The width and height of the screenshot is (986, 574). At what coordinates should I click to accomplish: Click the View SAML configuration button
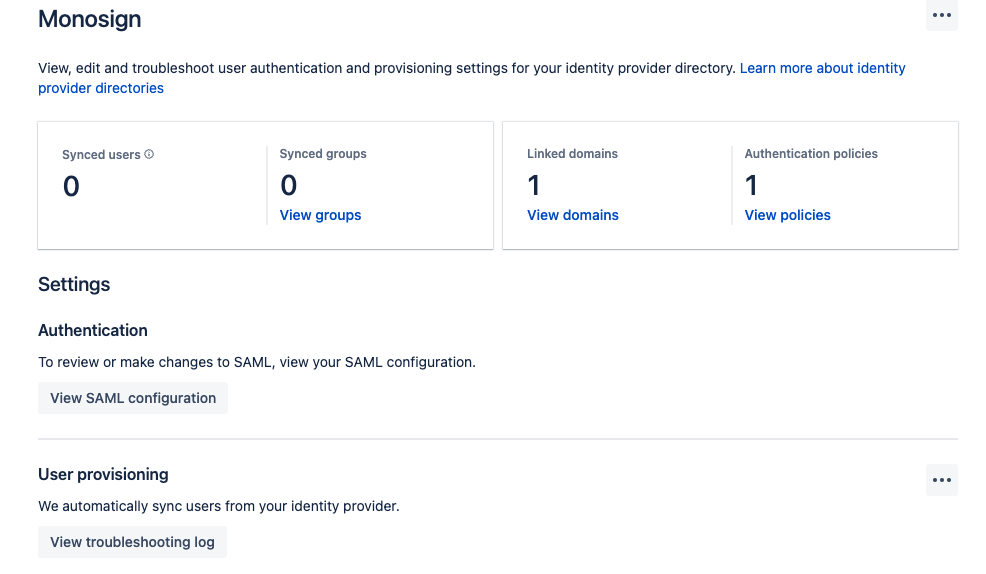click(133, 398)
